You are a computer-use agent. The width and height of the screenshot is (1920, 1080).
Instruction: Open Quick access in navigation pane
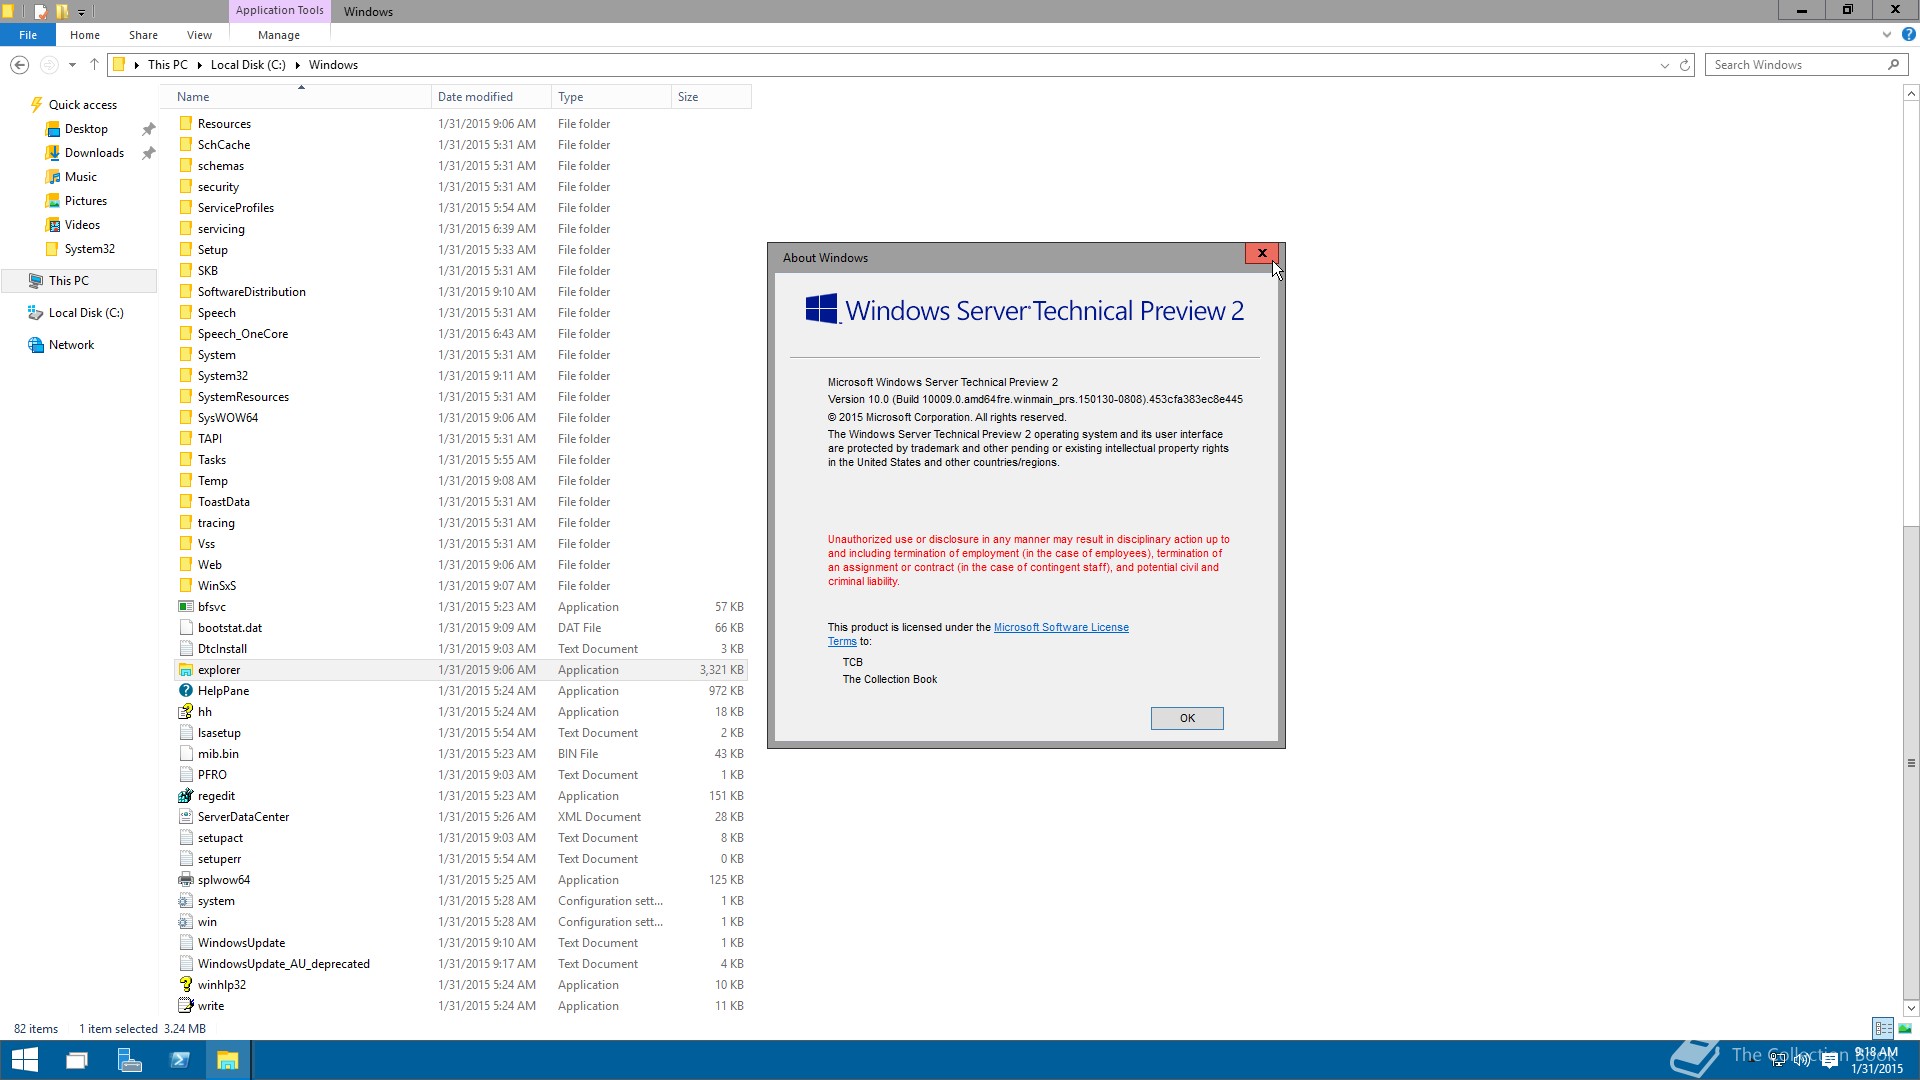pos(83,105)
